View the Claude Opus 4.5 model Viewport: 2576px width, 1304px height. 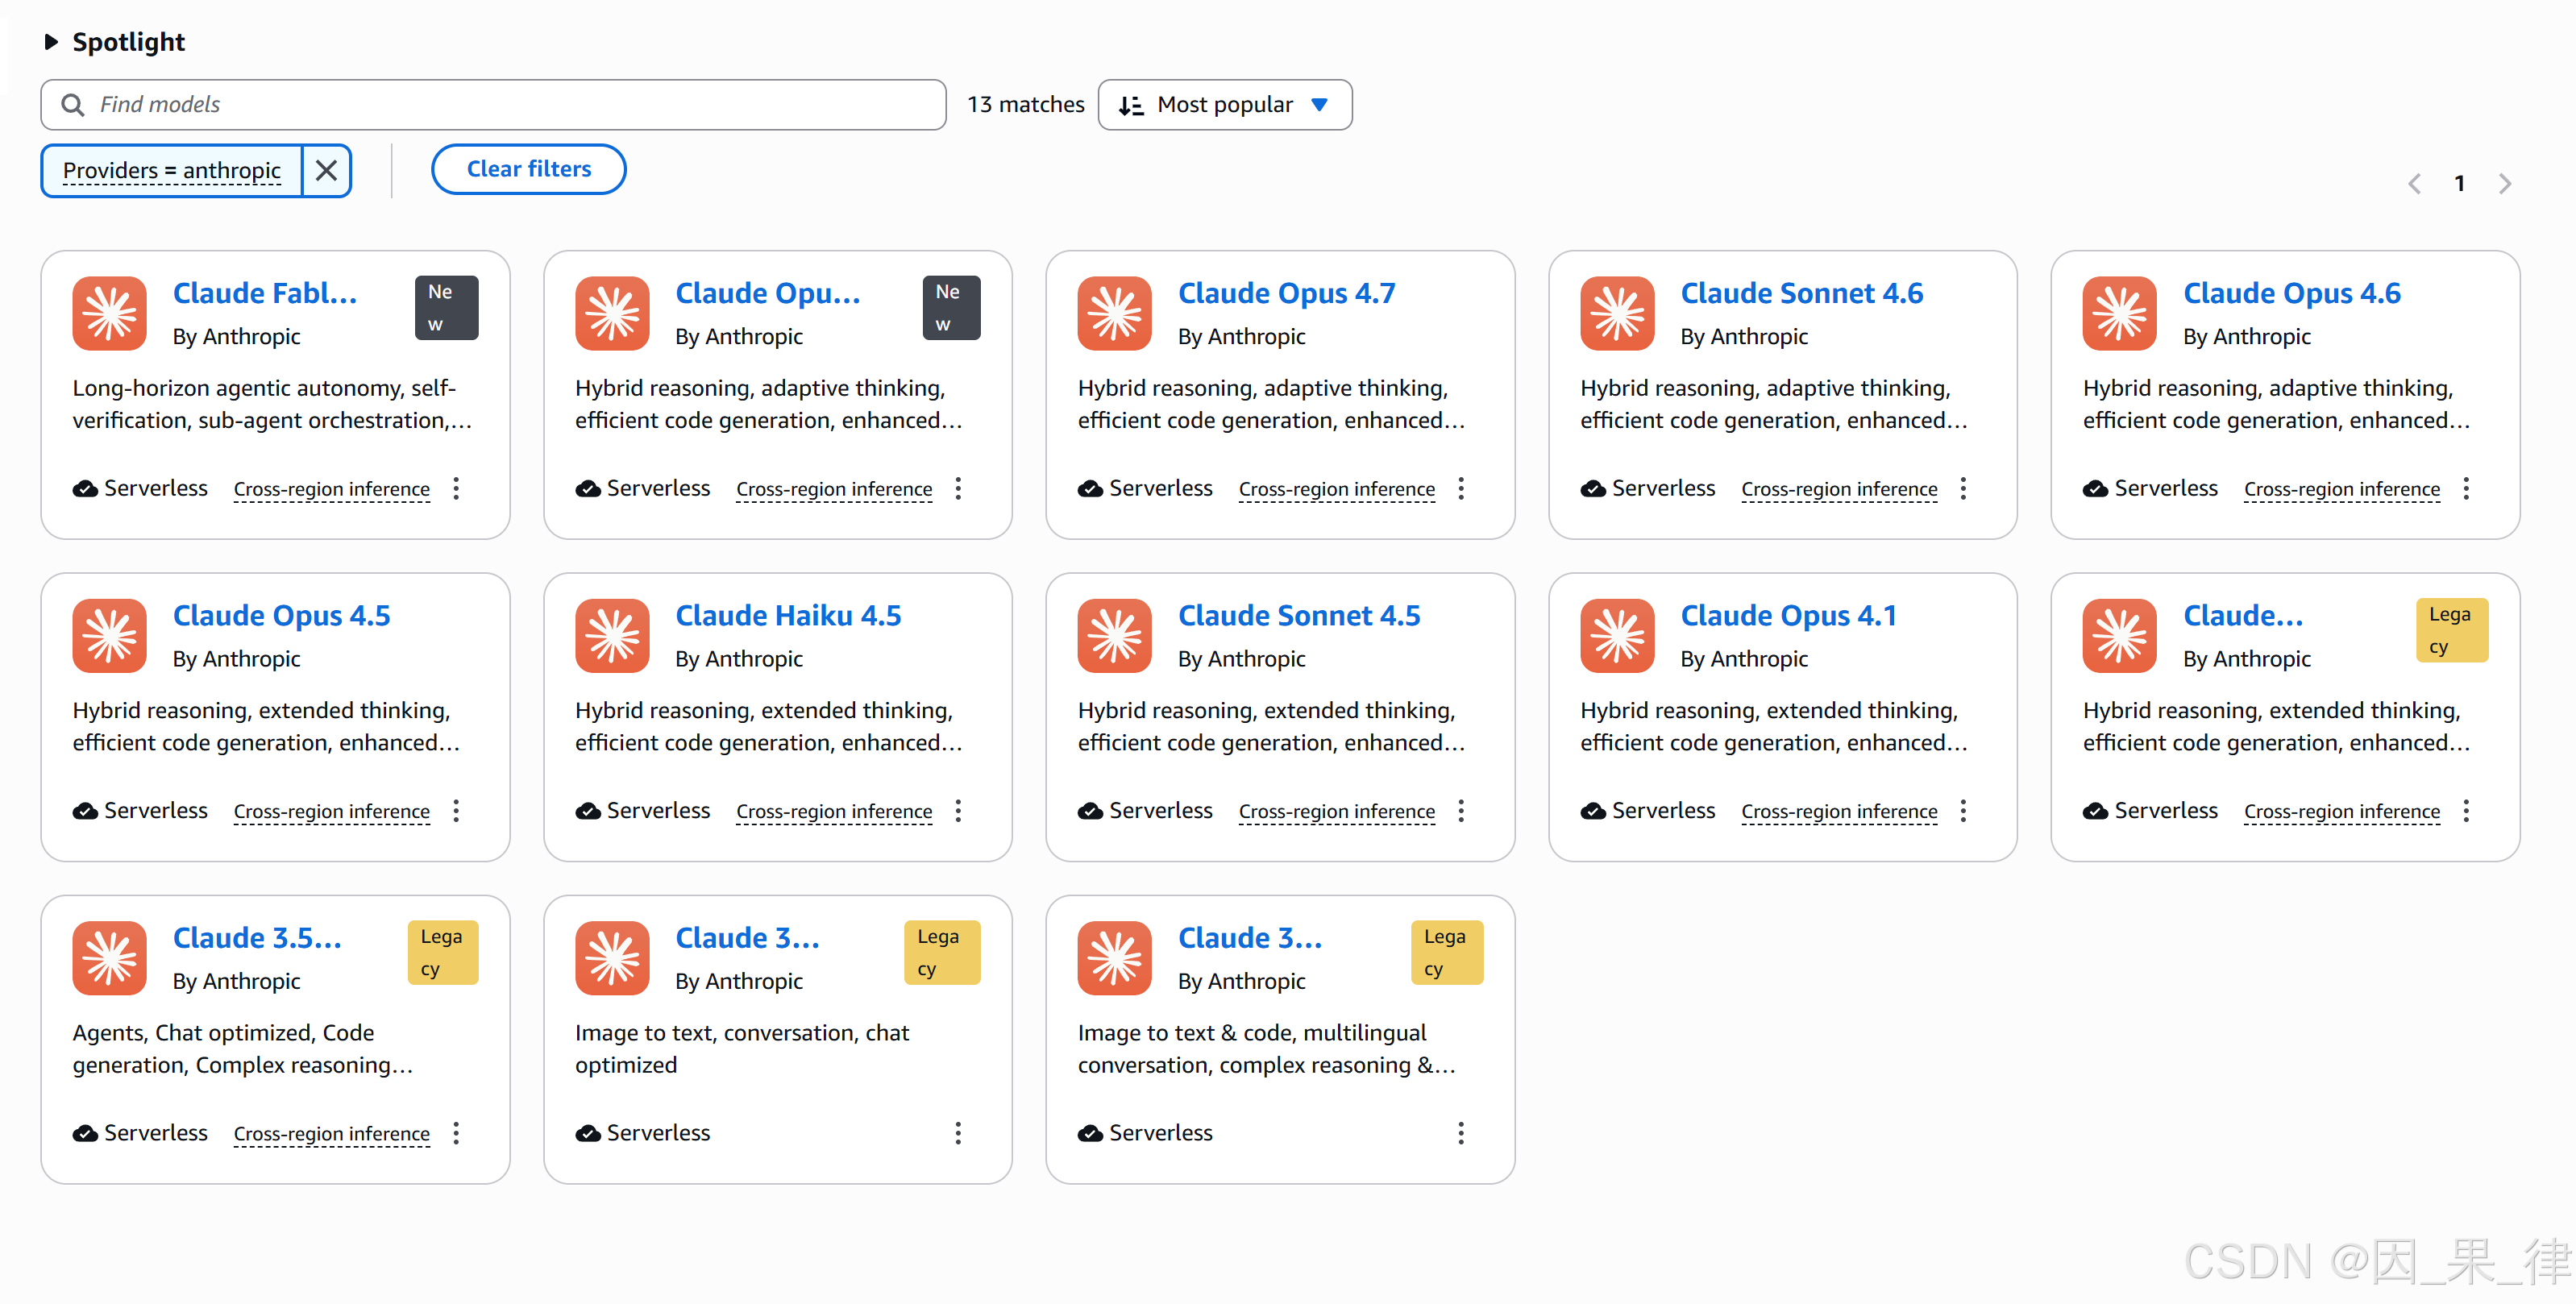coord(282,615)
